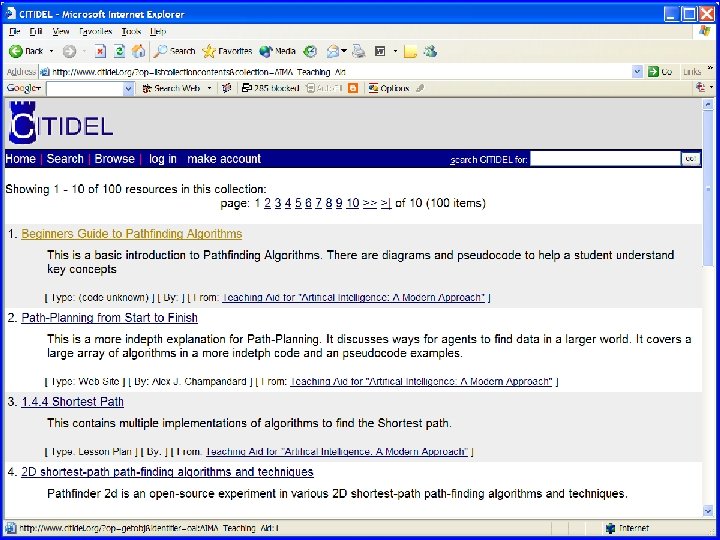The width and height of the screenshot is (720, 540).
Task: Click the Go button beside the address bar
Action: click(660, 72)
